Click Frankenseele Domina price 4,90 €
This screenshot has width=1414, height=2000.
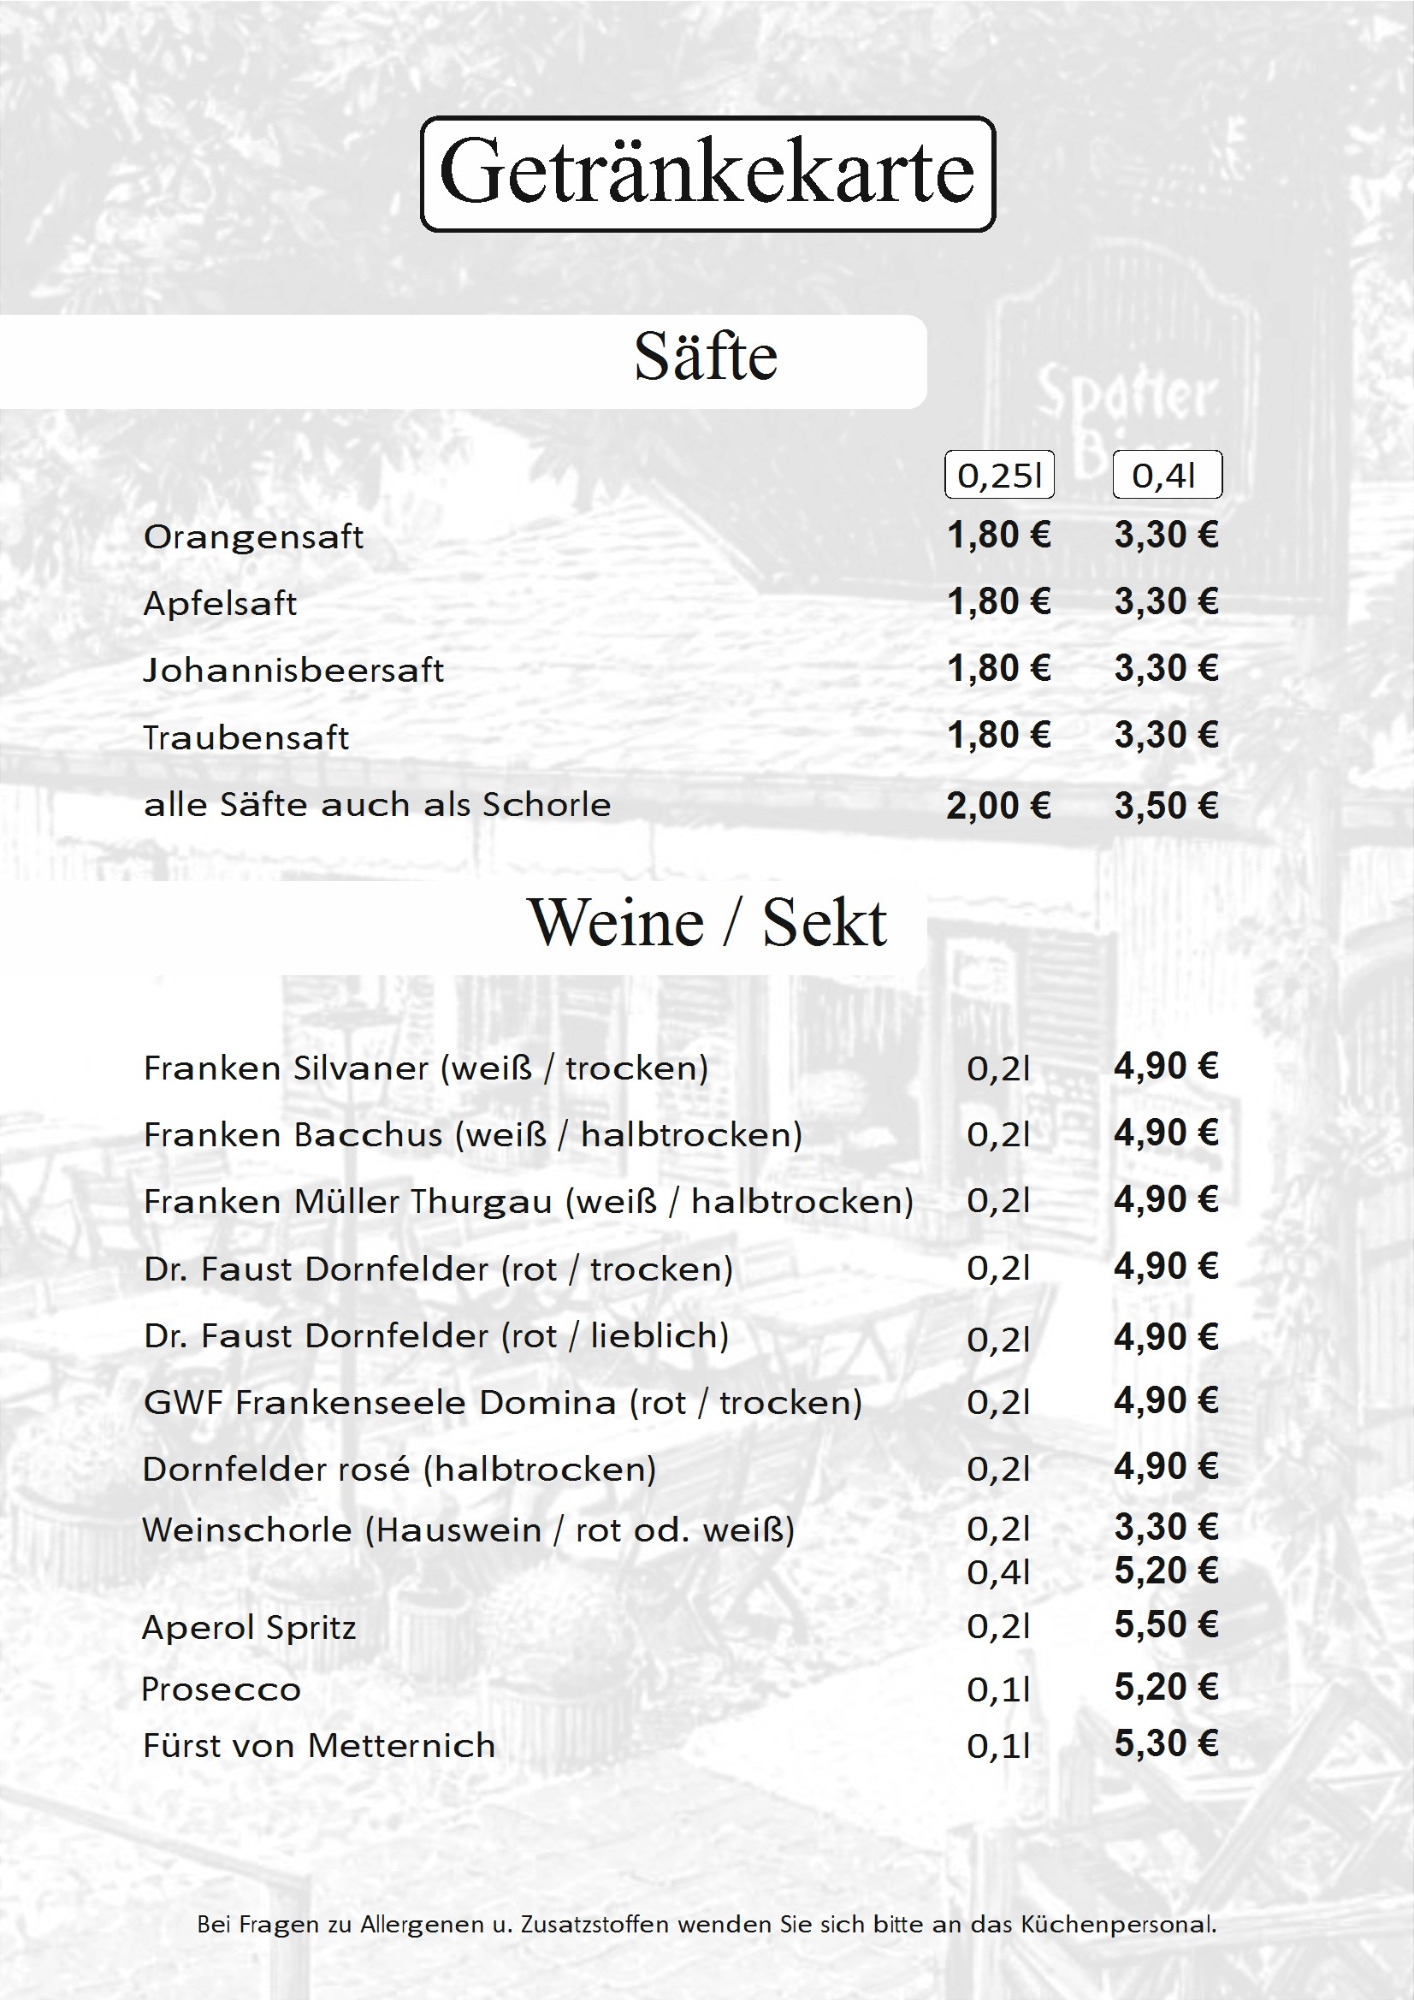tap(1167, 1401)
